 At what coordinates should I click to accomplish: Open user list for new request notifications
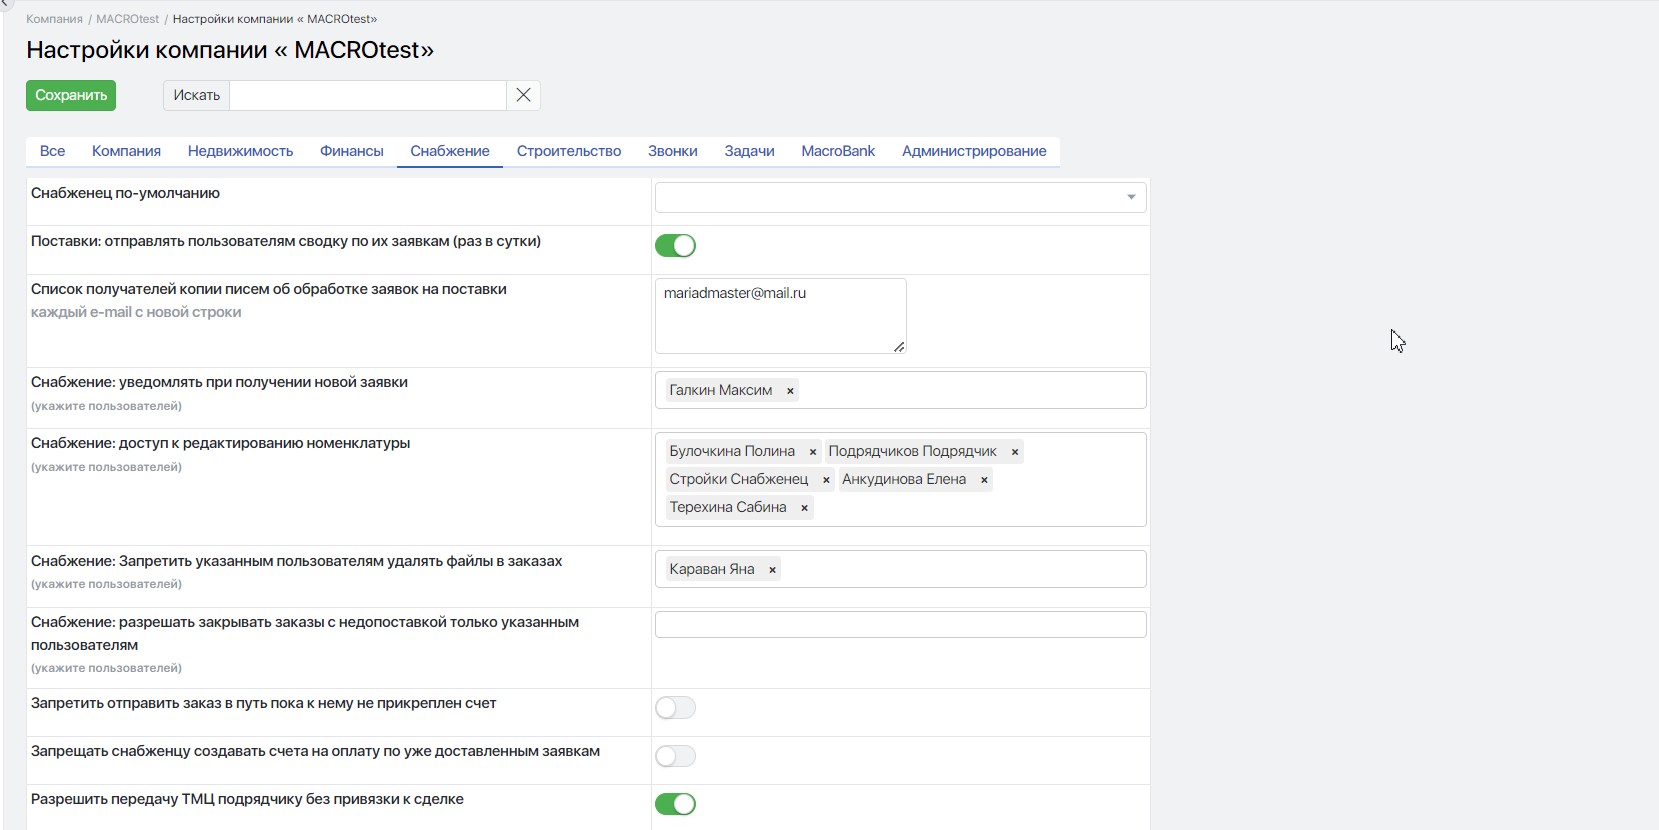coord(970,390)
